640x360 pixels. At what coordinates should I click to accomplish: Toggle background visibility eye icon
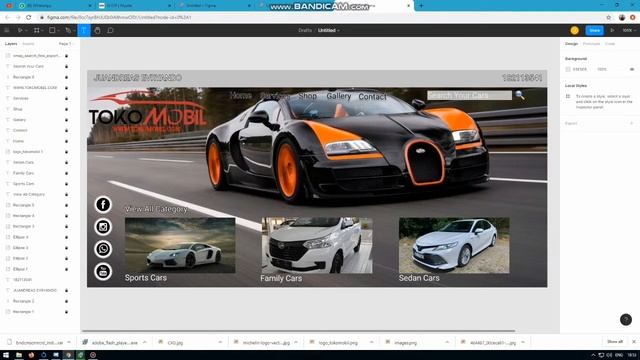tap(632, 69)
